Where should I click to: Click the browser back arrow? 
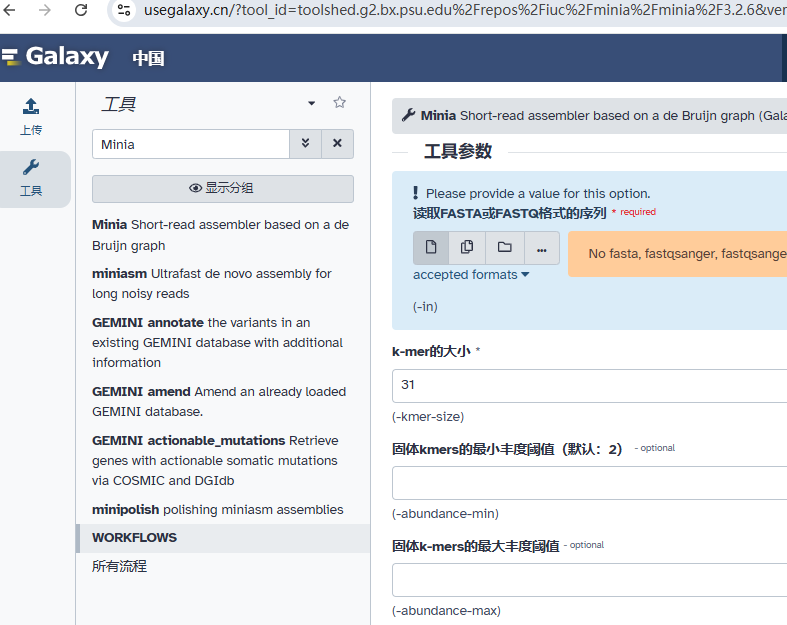click(x=9, y=10)
